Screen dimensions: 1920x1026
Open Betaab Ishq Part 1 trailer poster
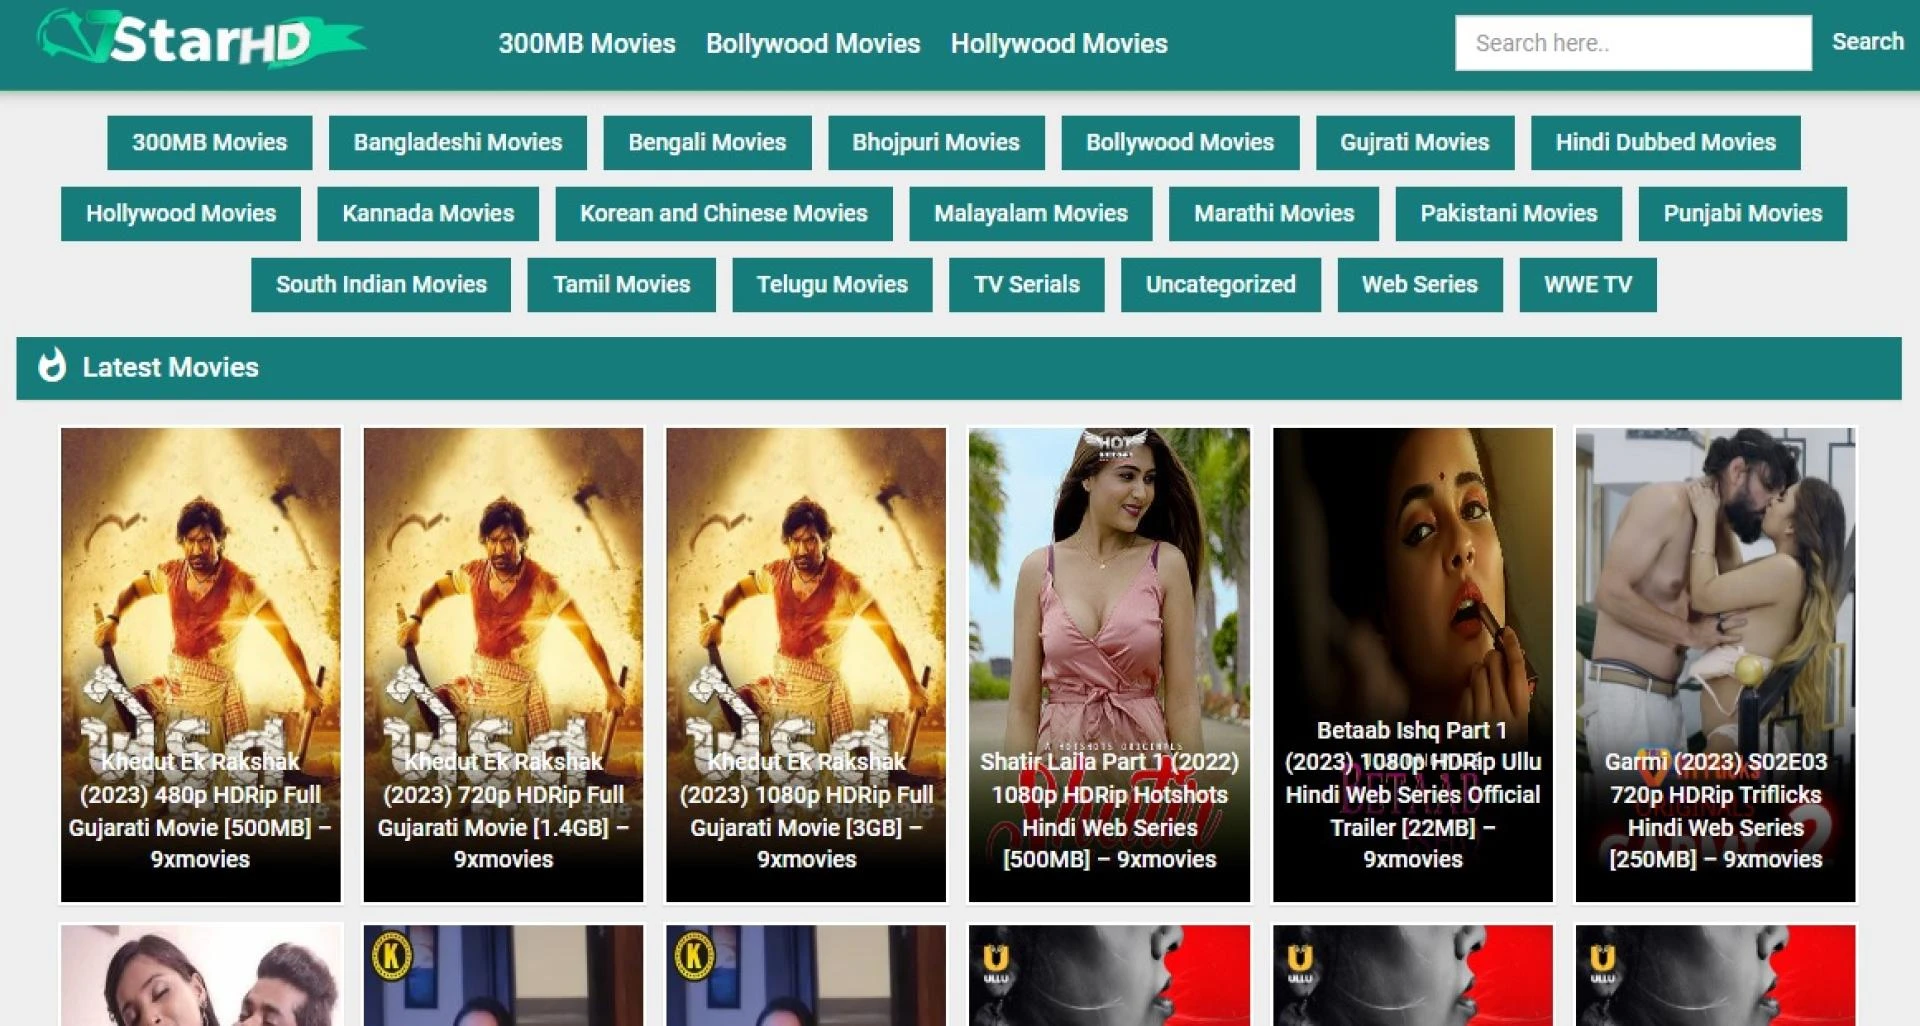coord(1413,665)
